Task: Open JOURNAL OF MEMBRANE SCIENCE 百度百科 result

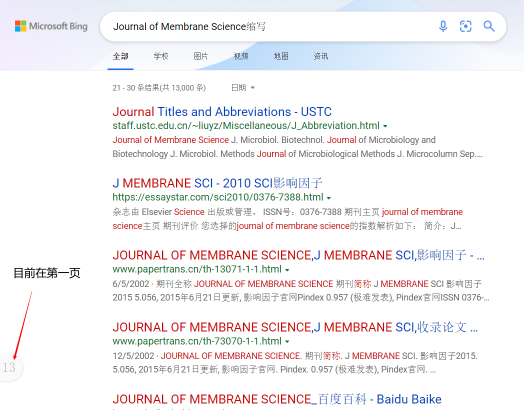Action: 277,399
